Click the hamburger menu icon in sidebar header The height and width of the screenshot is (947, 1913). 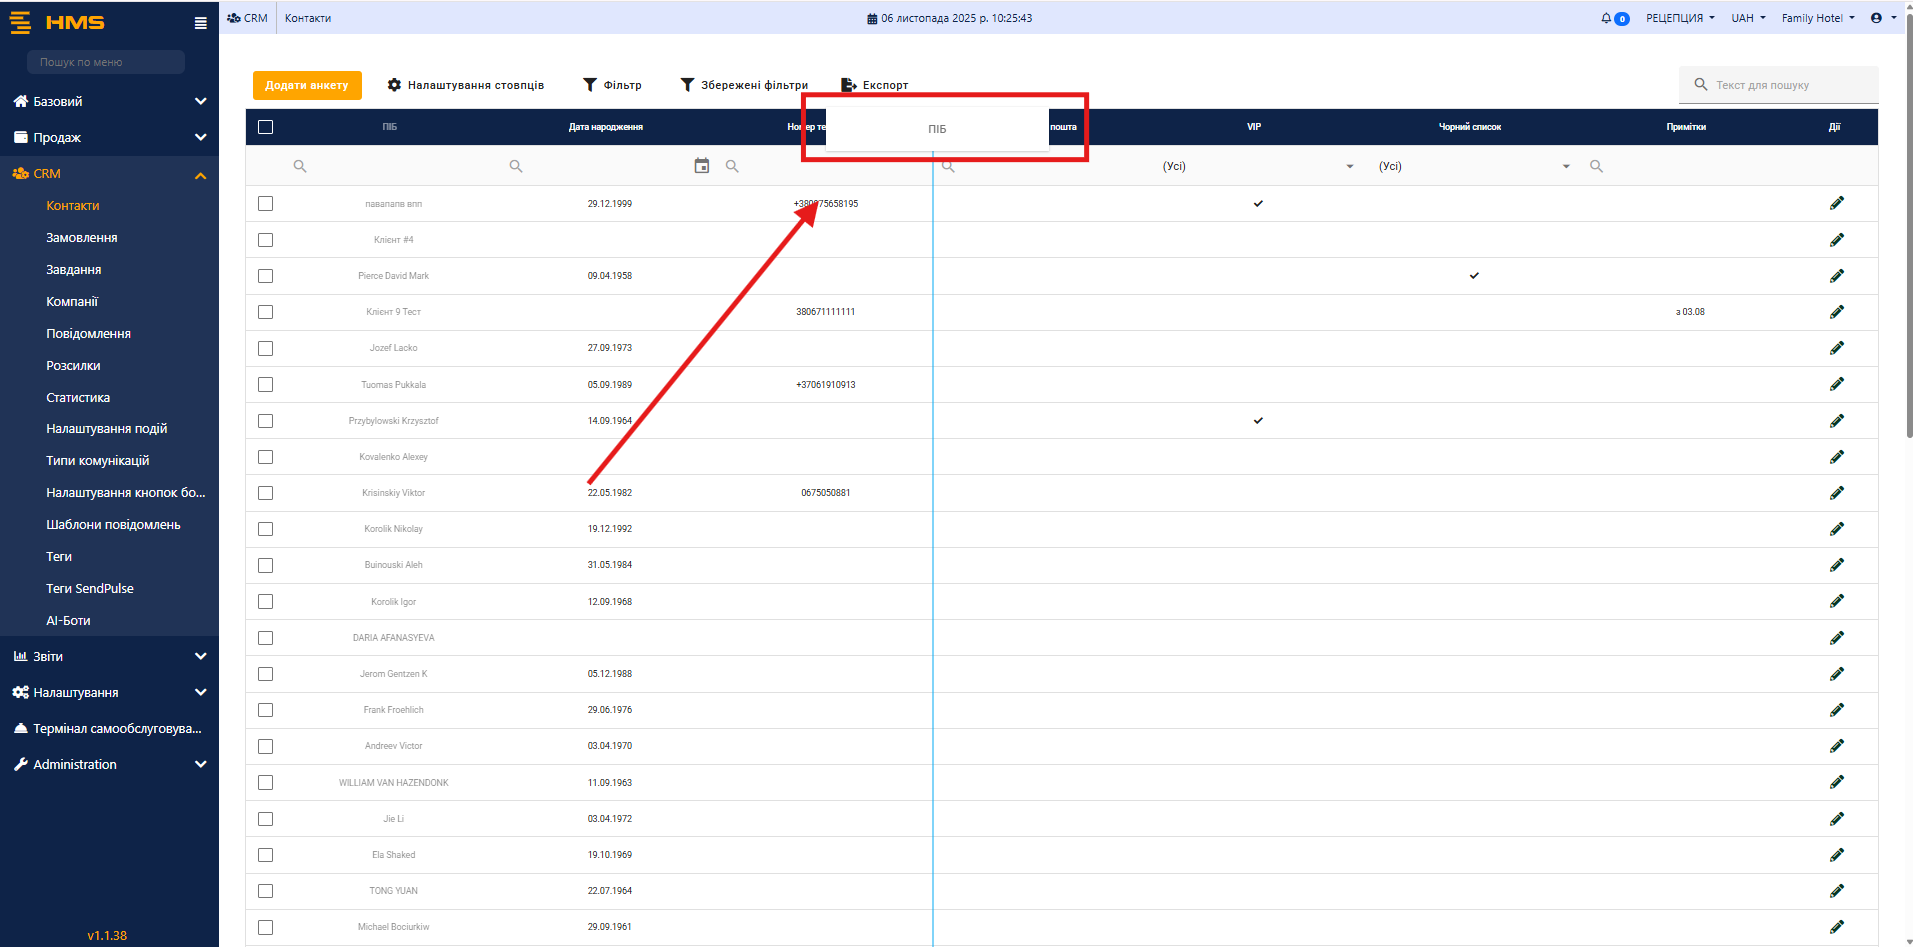pyautogui.click(x=201, y=23)
